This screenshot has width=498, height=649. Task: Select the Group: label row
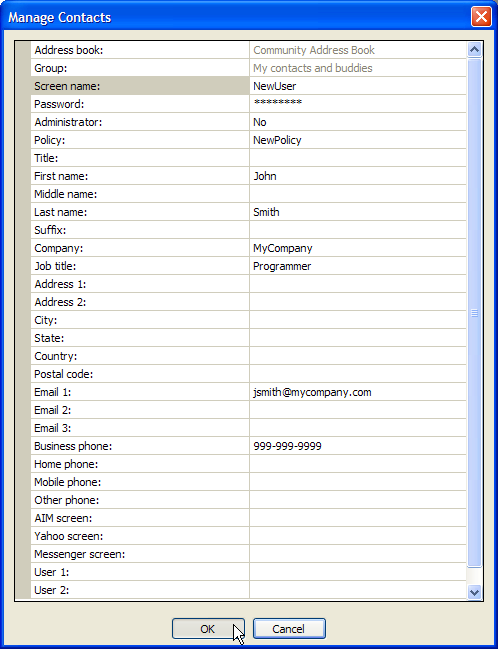pyautogui.click(x=140, y=68)
